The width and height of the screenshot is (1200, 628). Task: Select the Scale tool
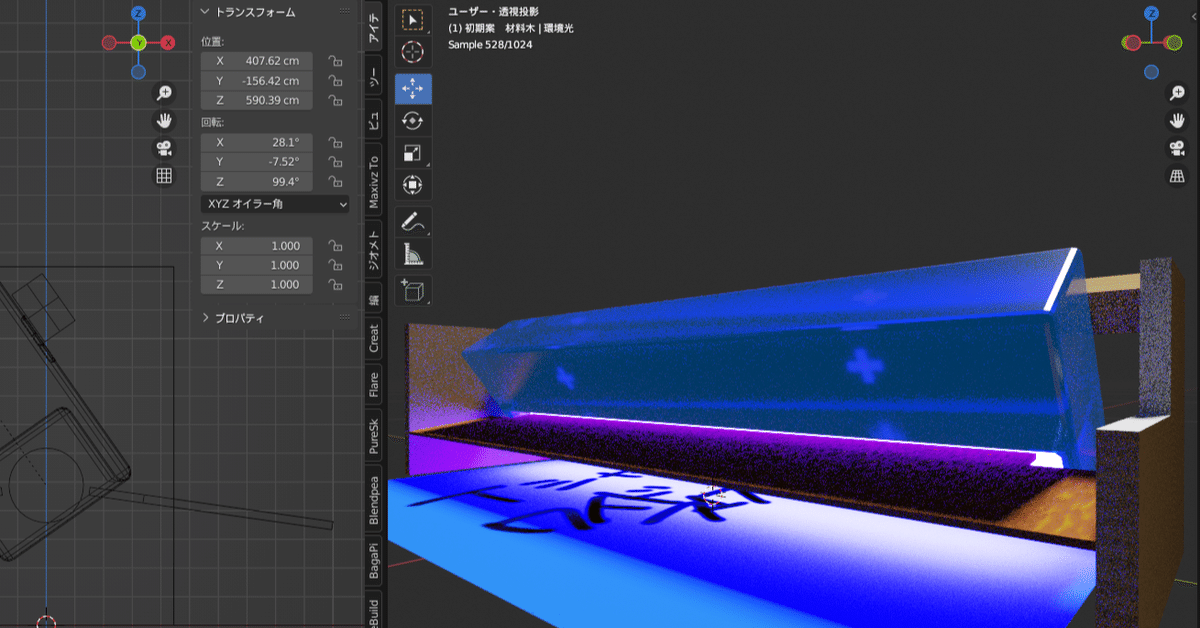pyautogui.click(x=412, y=153)
